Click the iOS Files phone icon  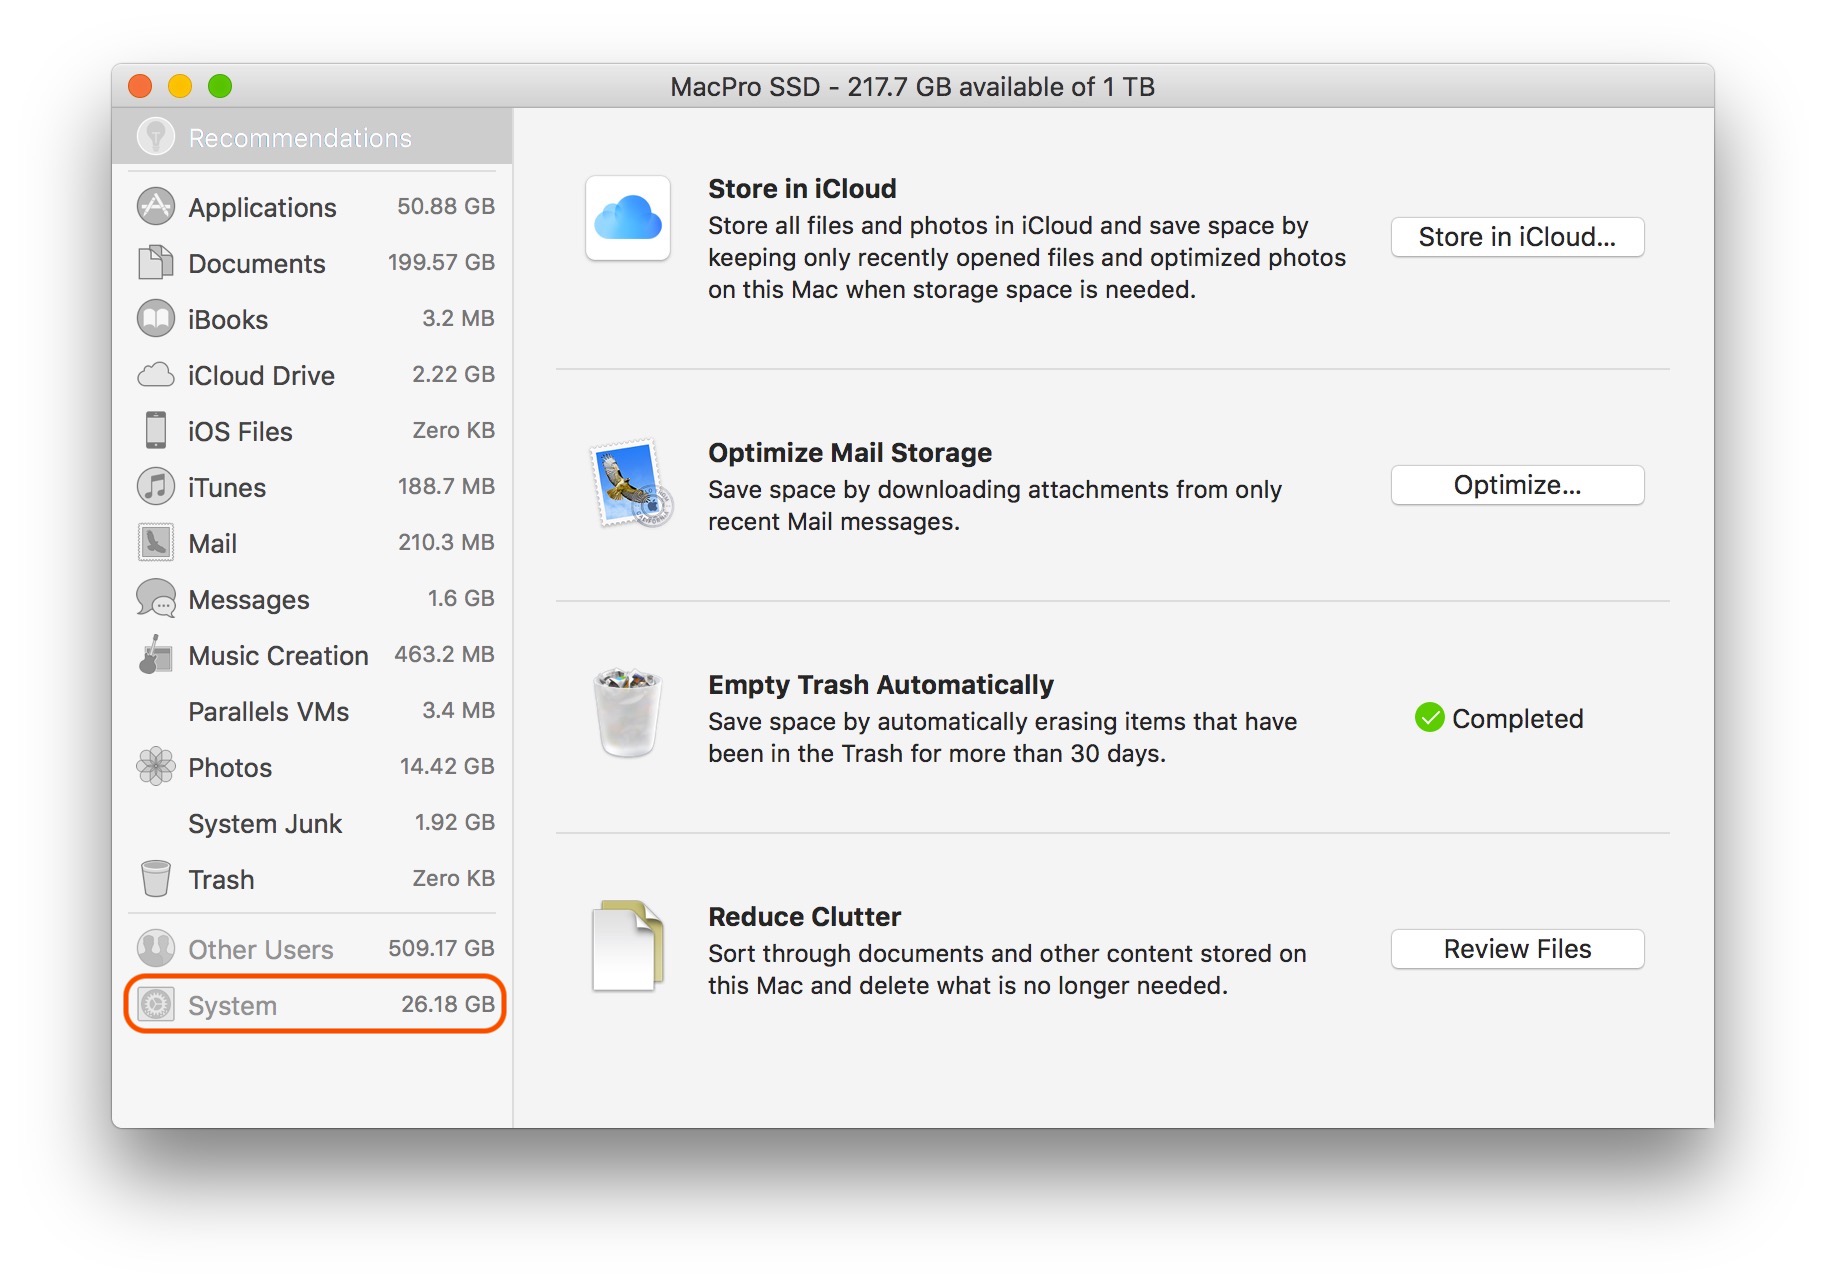point(155,430)
